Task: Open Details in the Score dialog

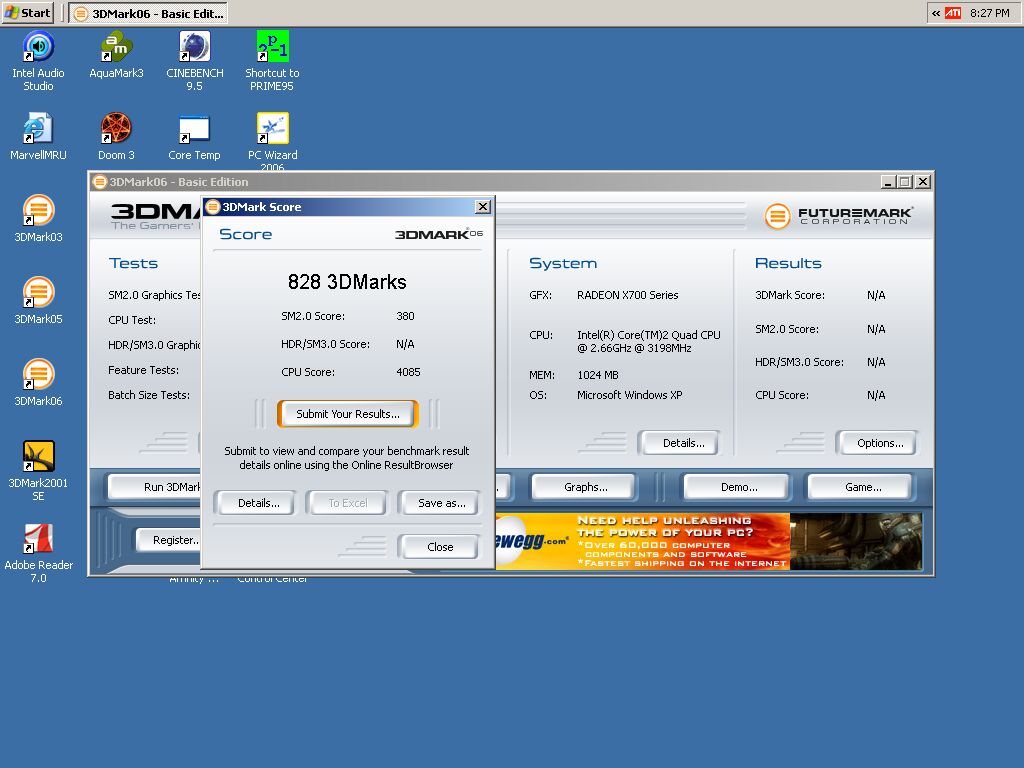Action: [259, 503]
